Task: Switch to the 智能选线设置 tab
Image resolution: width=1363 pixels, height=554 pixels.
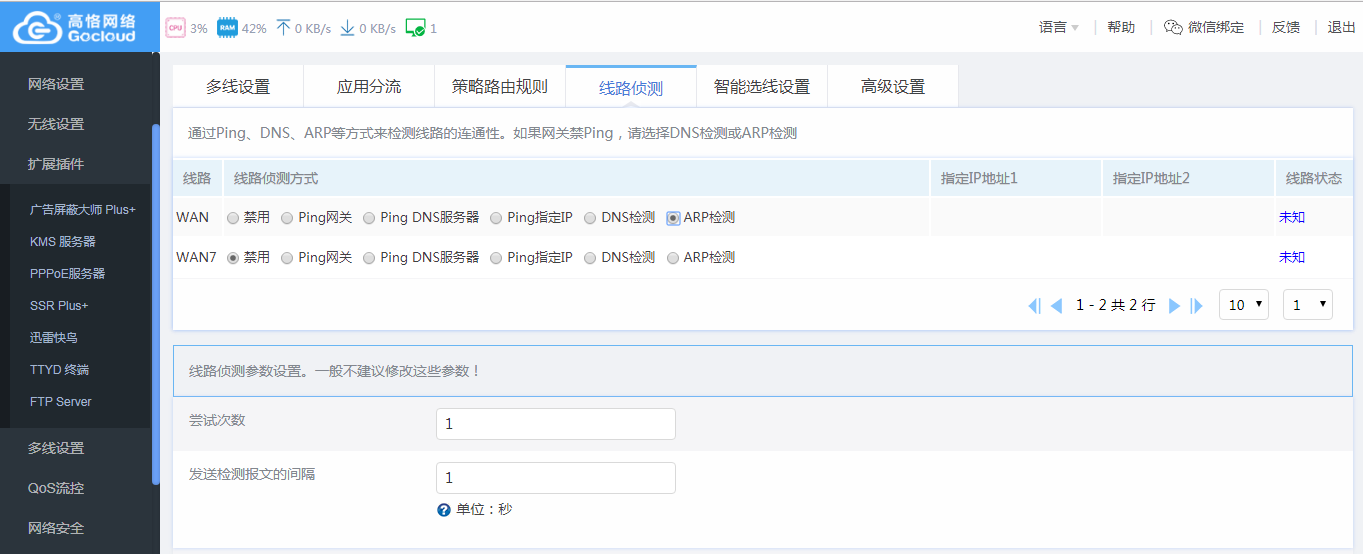Action: (x=761, y=87)
